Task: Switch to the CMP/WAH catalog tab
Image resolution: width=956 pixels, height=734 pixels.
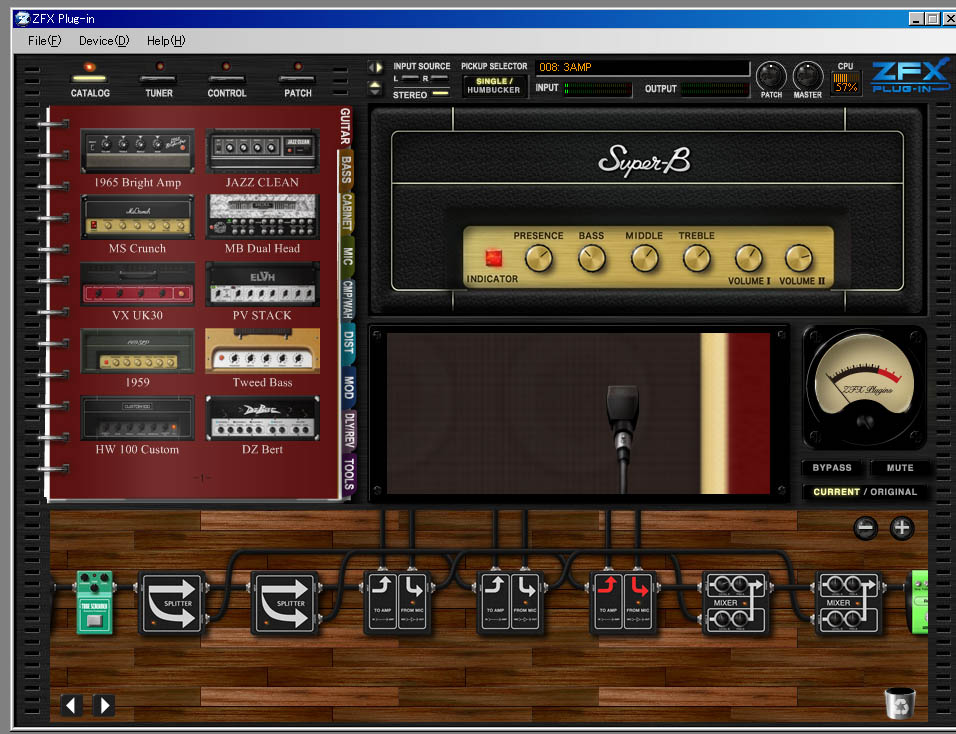Action: point(348,299)
